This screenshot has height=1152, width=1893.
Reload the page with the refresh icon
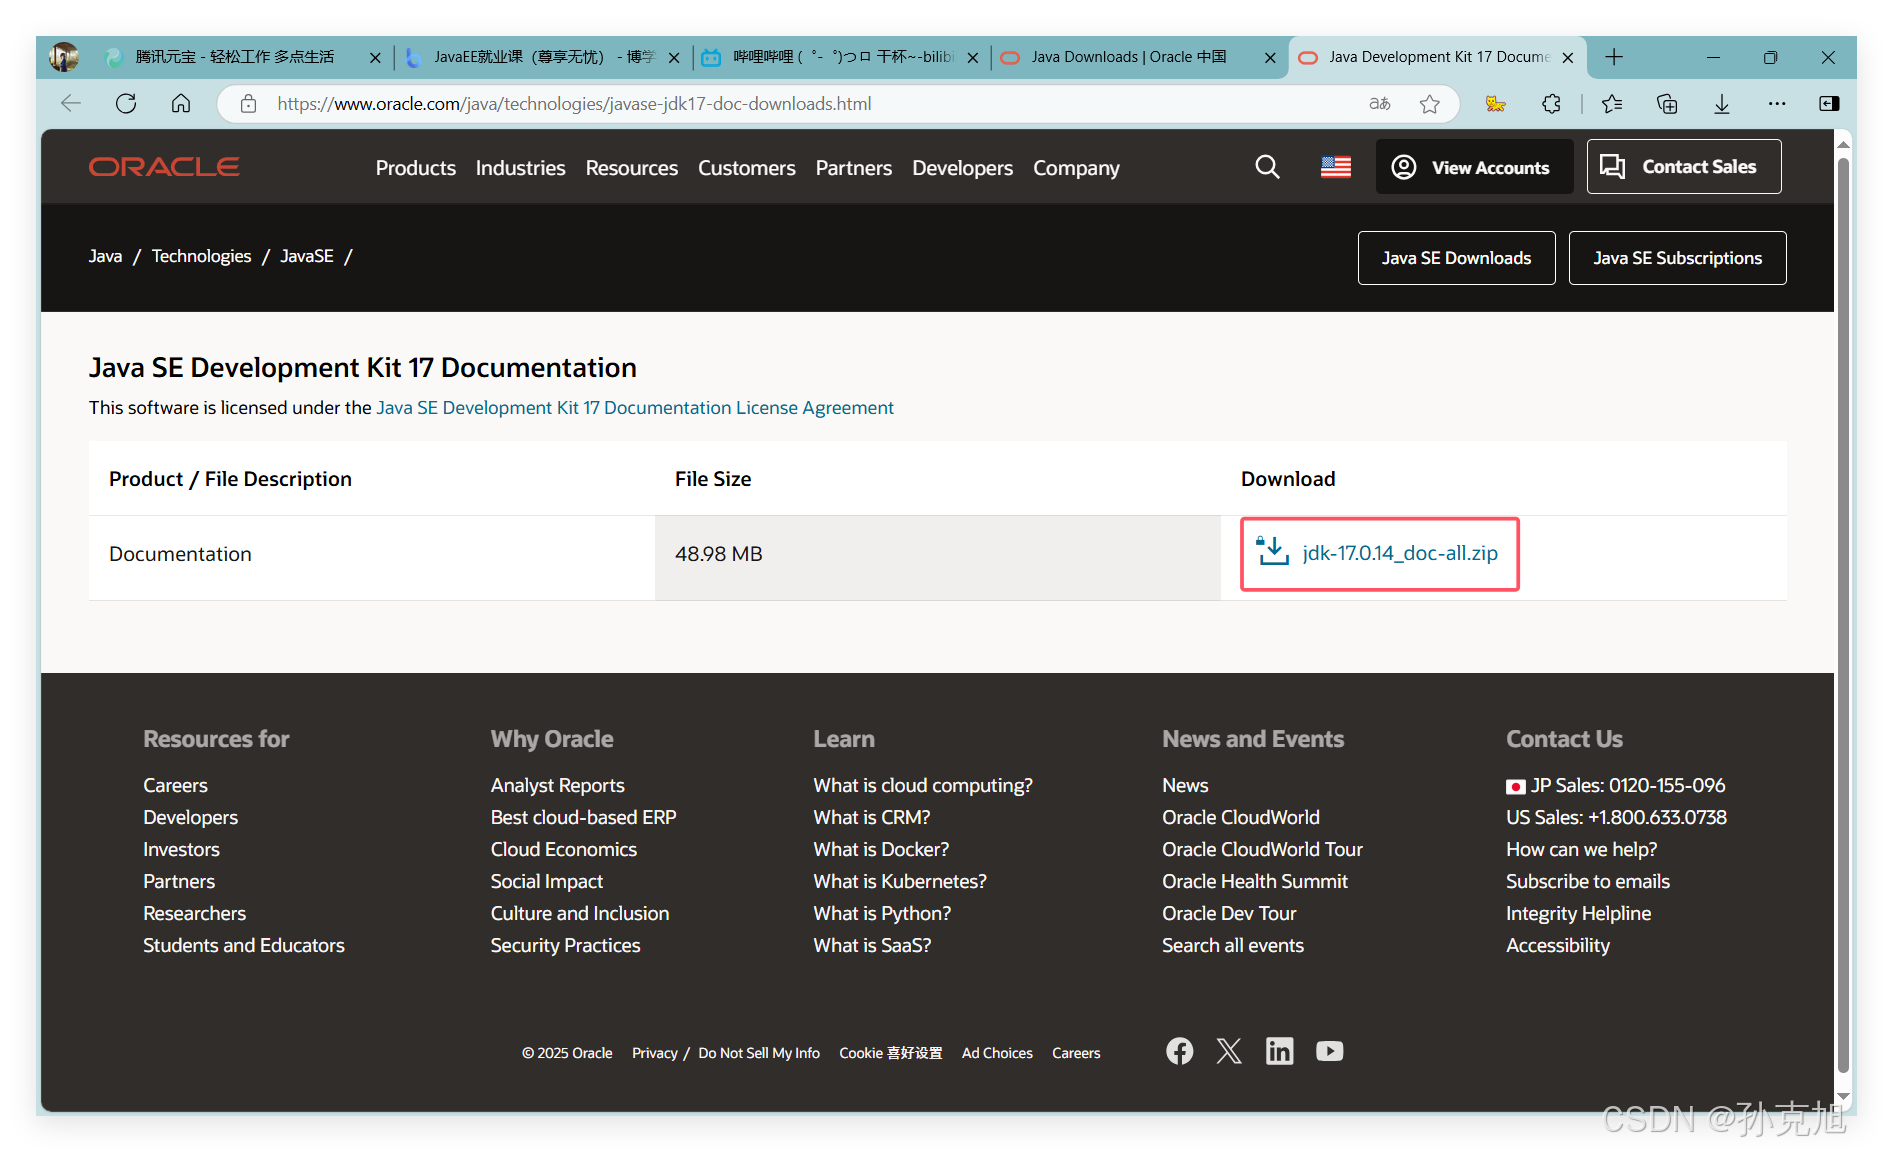[x=126, y=103]
